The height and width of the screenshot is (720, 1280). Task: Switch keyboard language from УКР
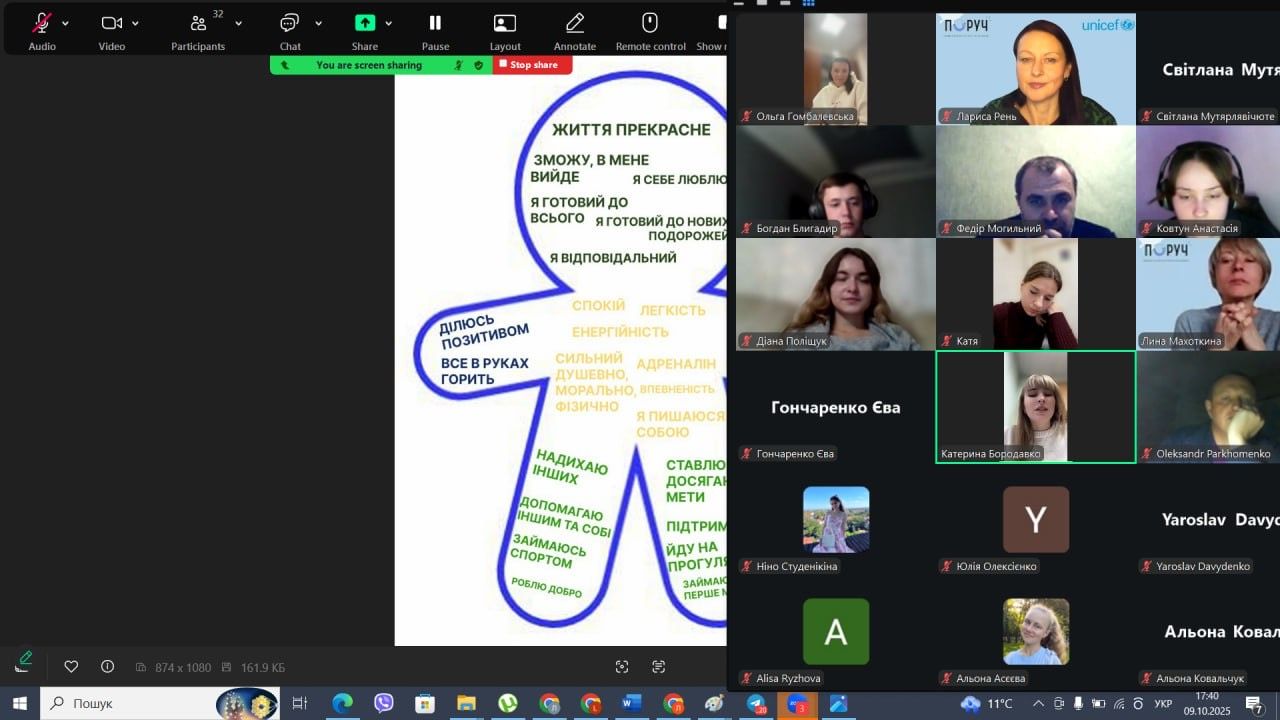(1163, 704)
